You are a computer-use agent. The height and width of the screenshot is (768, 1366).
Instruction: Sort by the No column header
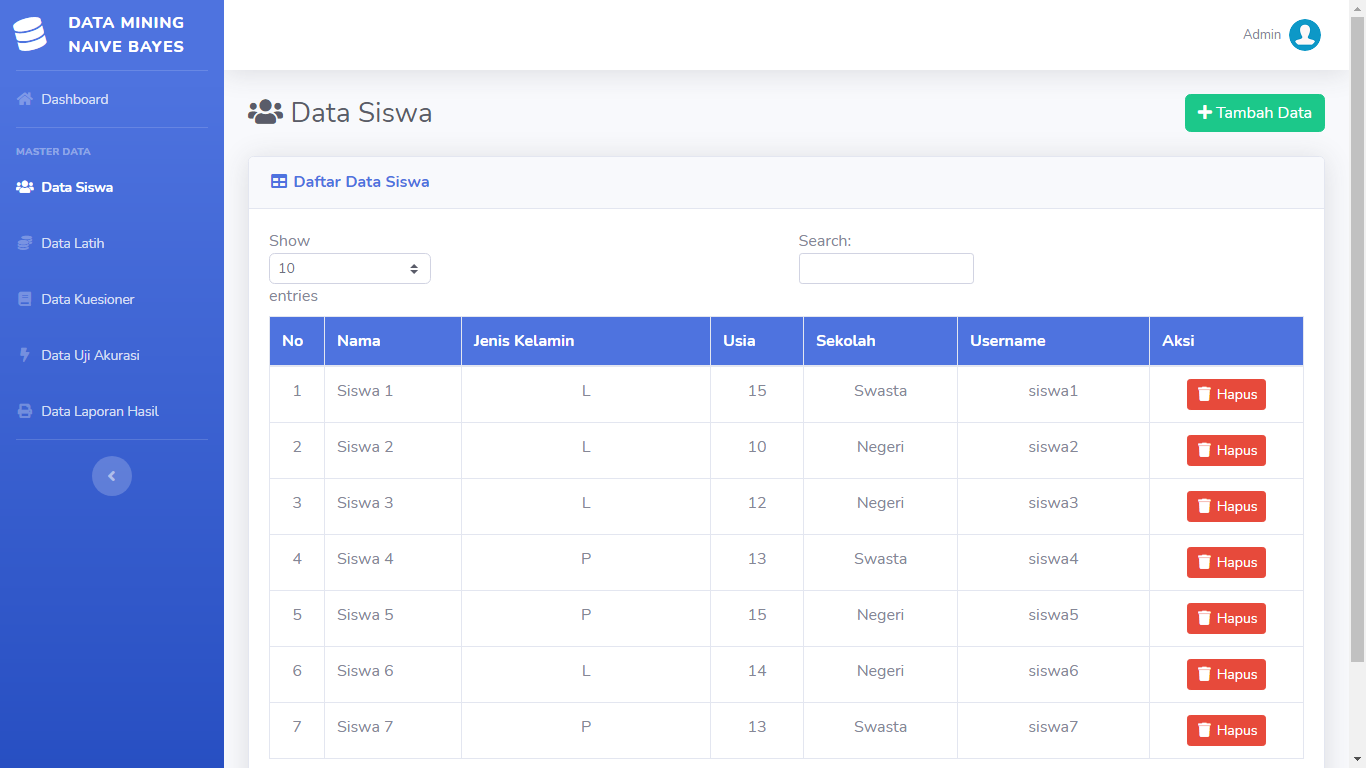tap(297, 341)
